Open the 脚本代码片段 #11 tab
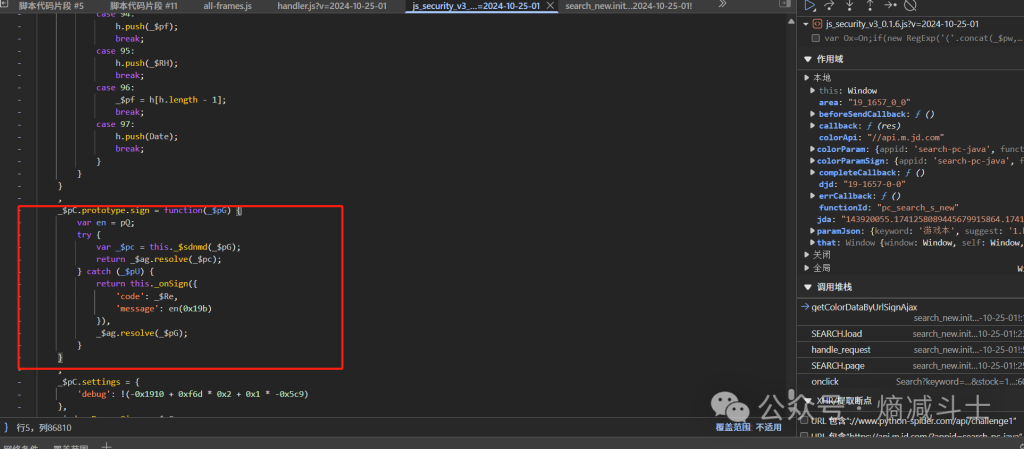 [x=143, y=6]
